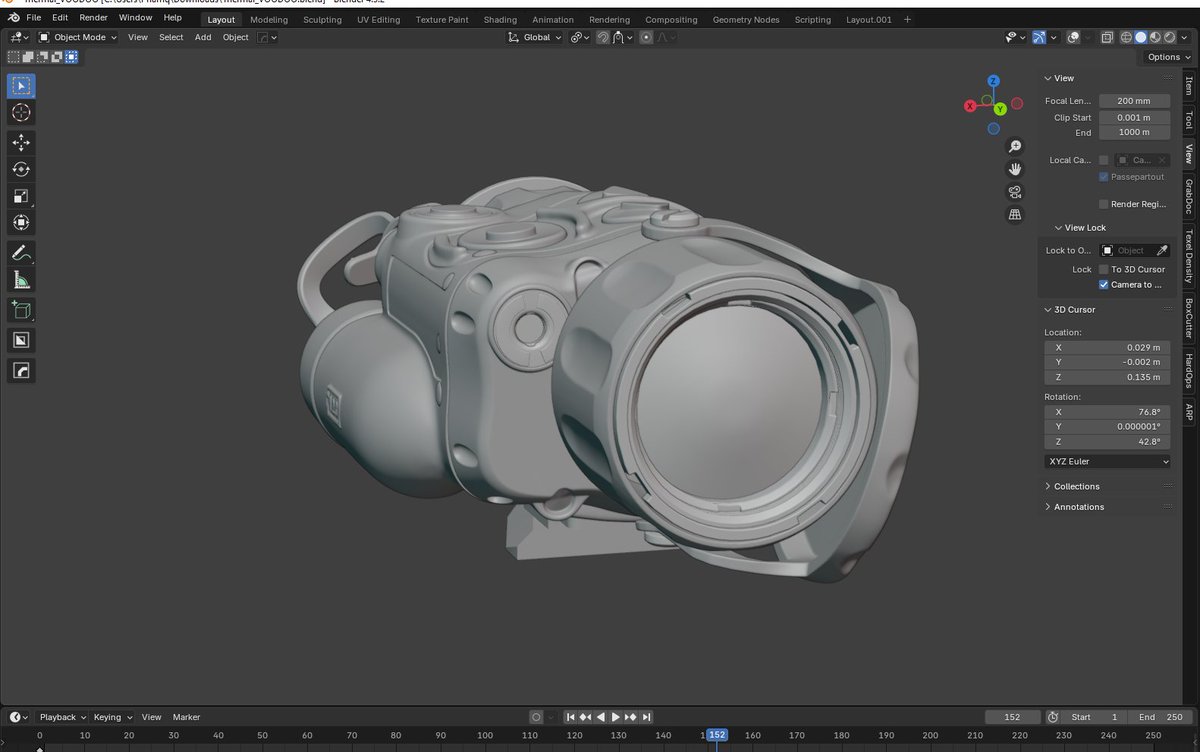Toggle the Local Camera checkbox
1200x752 pixels.
(1103, 160)
